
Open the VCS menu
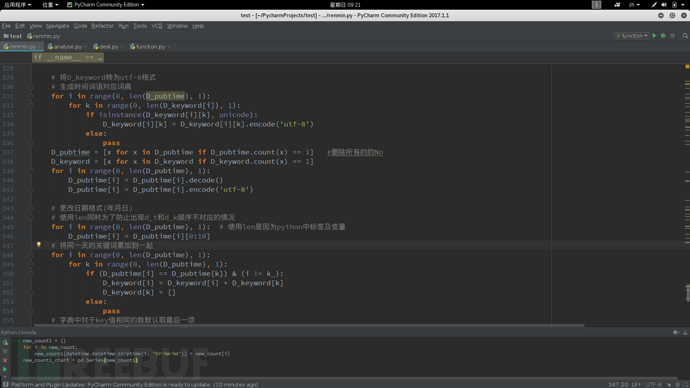pos(157,26)
